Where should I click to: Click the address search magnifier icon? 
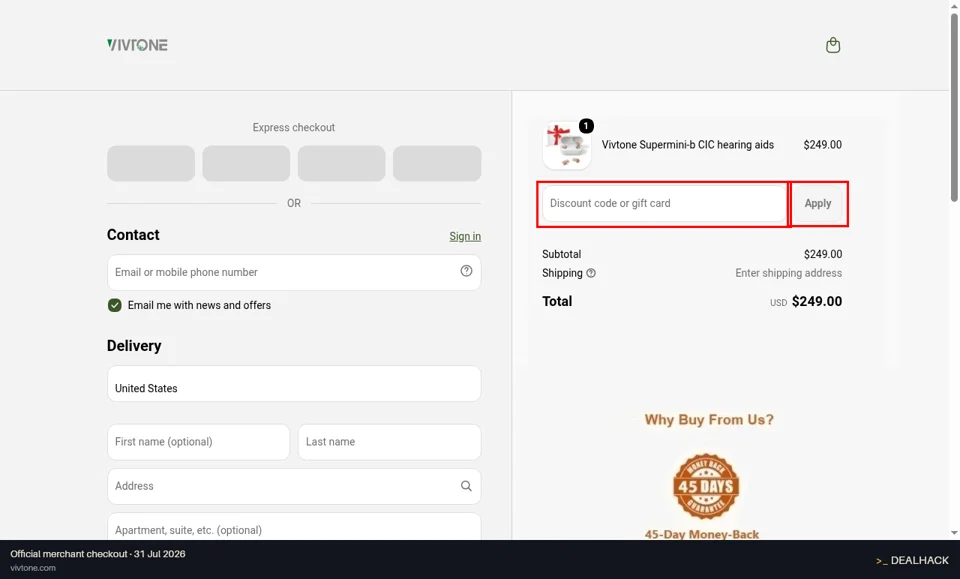(x=466, y=486)
